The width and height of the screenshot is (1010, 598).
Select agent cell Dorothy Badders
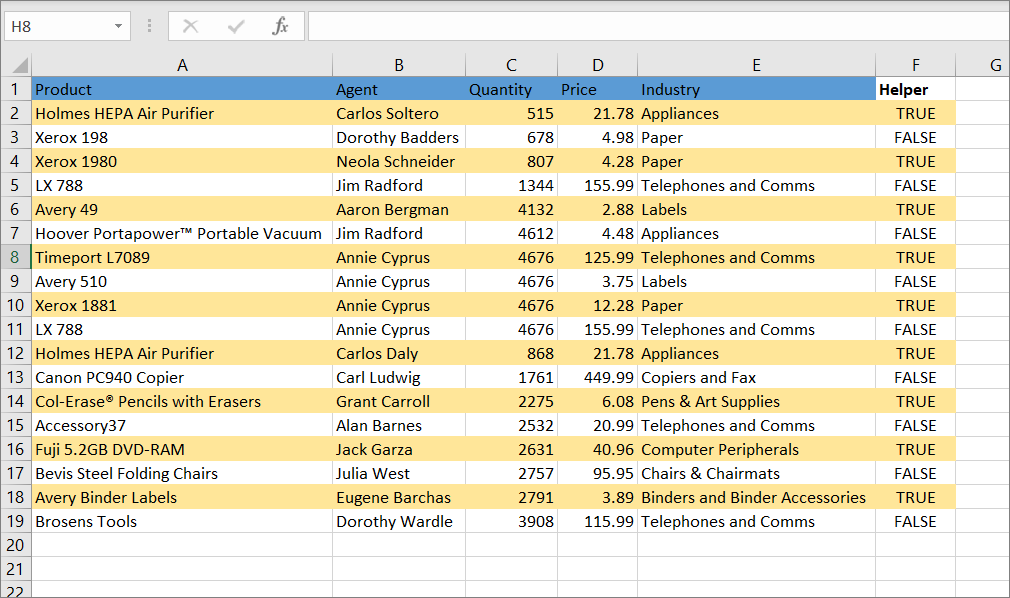[399, 137]
